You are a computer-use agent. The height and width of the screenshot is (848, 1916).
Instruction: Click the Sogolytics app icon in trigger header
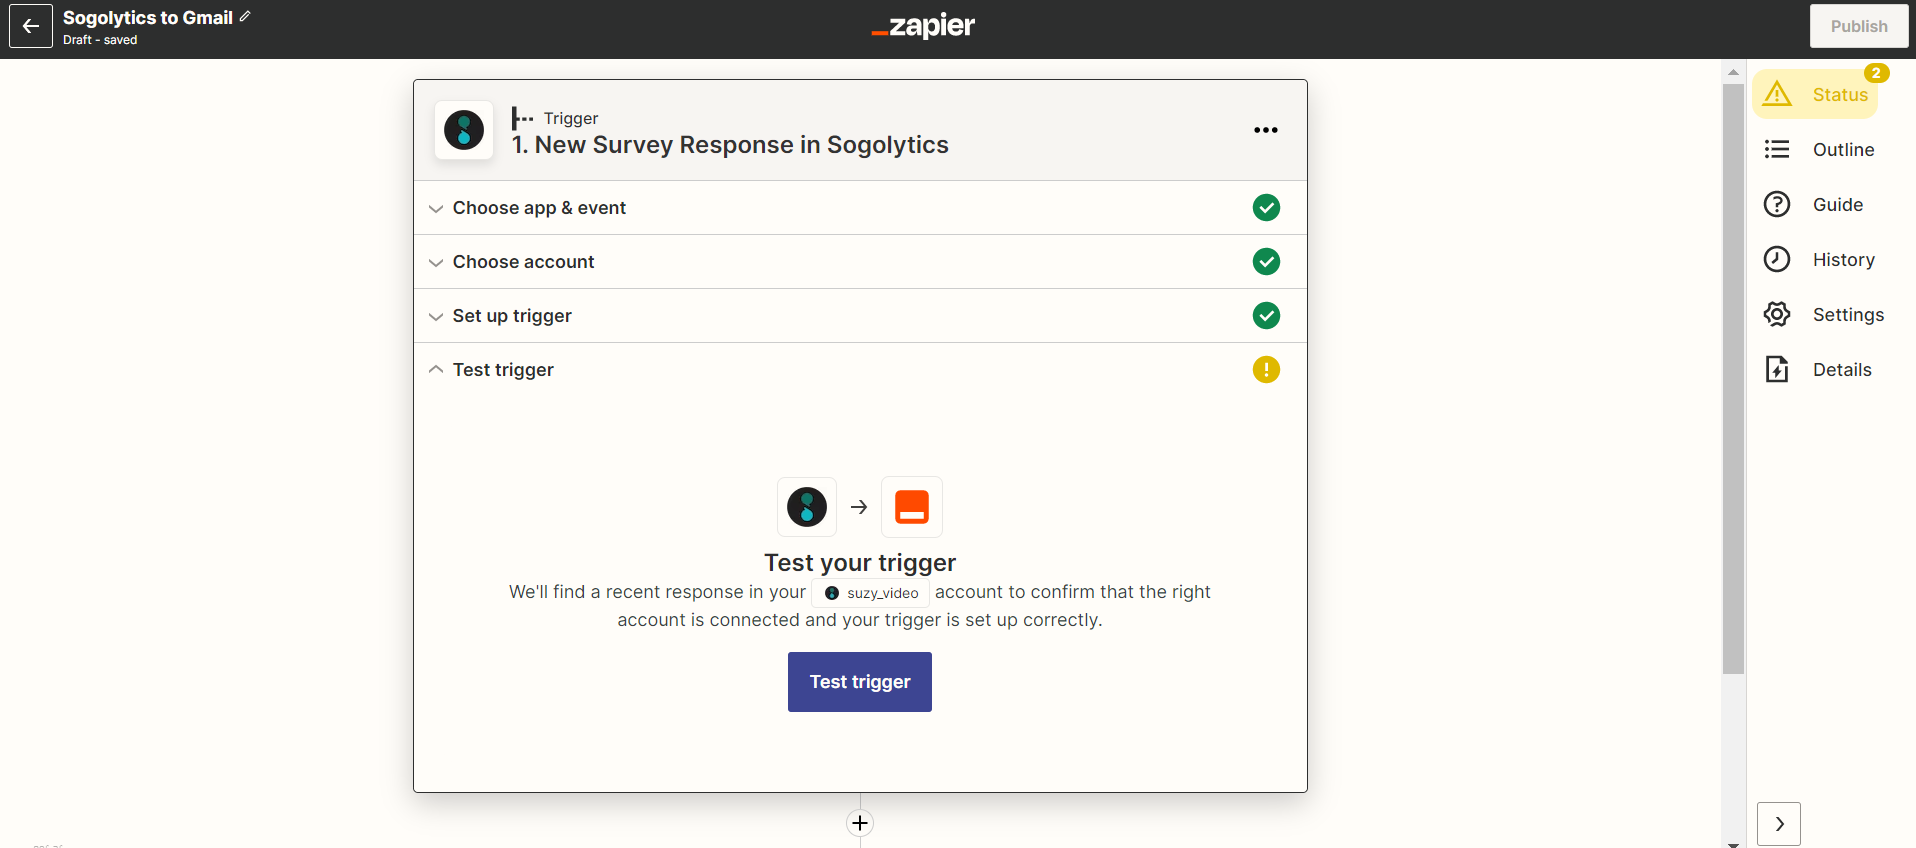coord(464,130)
